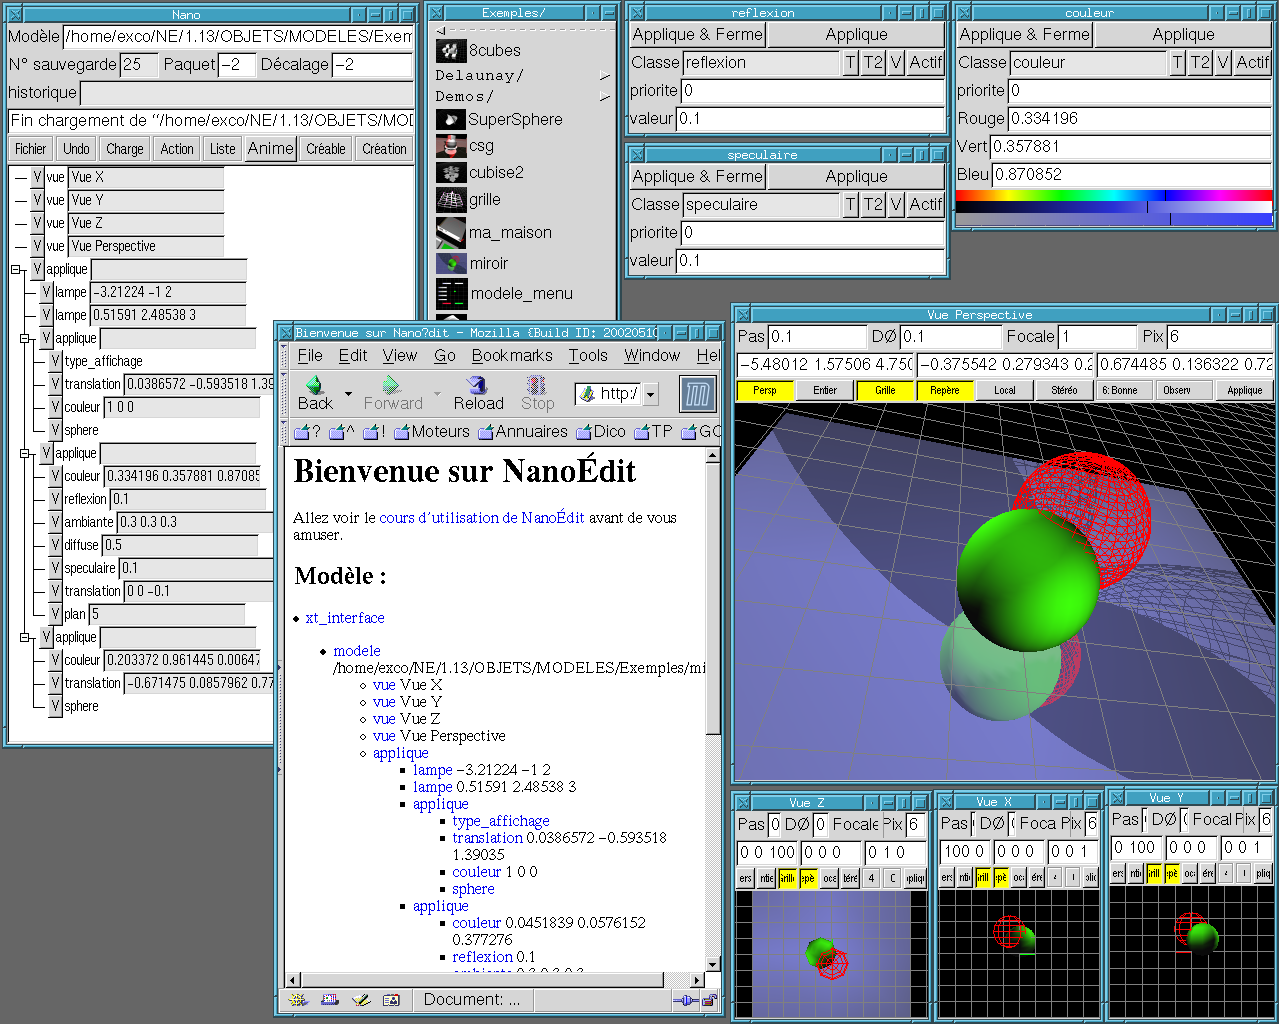Select the csg example icon
Screen dimensions: 1279x1024
pos(451,146)
